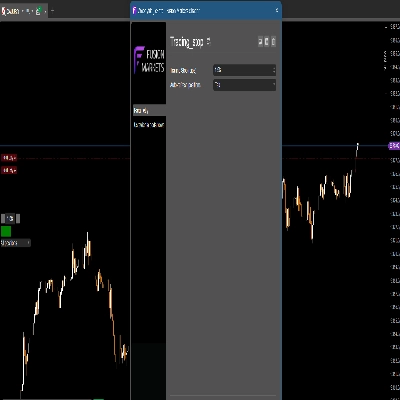Open the dropdown below the green square
400x400 pixels.
(x=16, y=243)
